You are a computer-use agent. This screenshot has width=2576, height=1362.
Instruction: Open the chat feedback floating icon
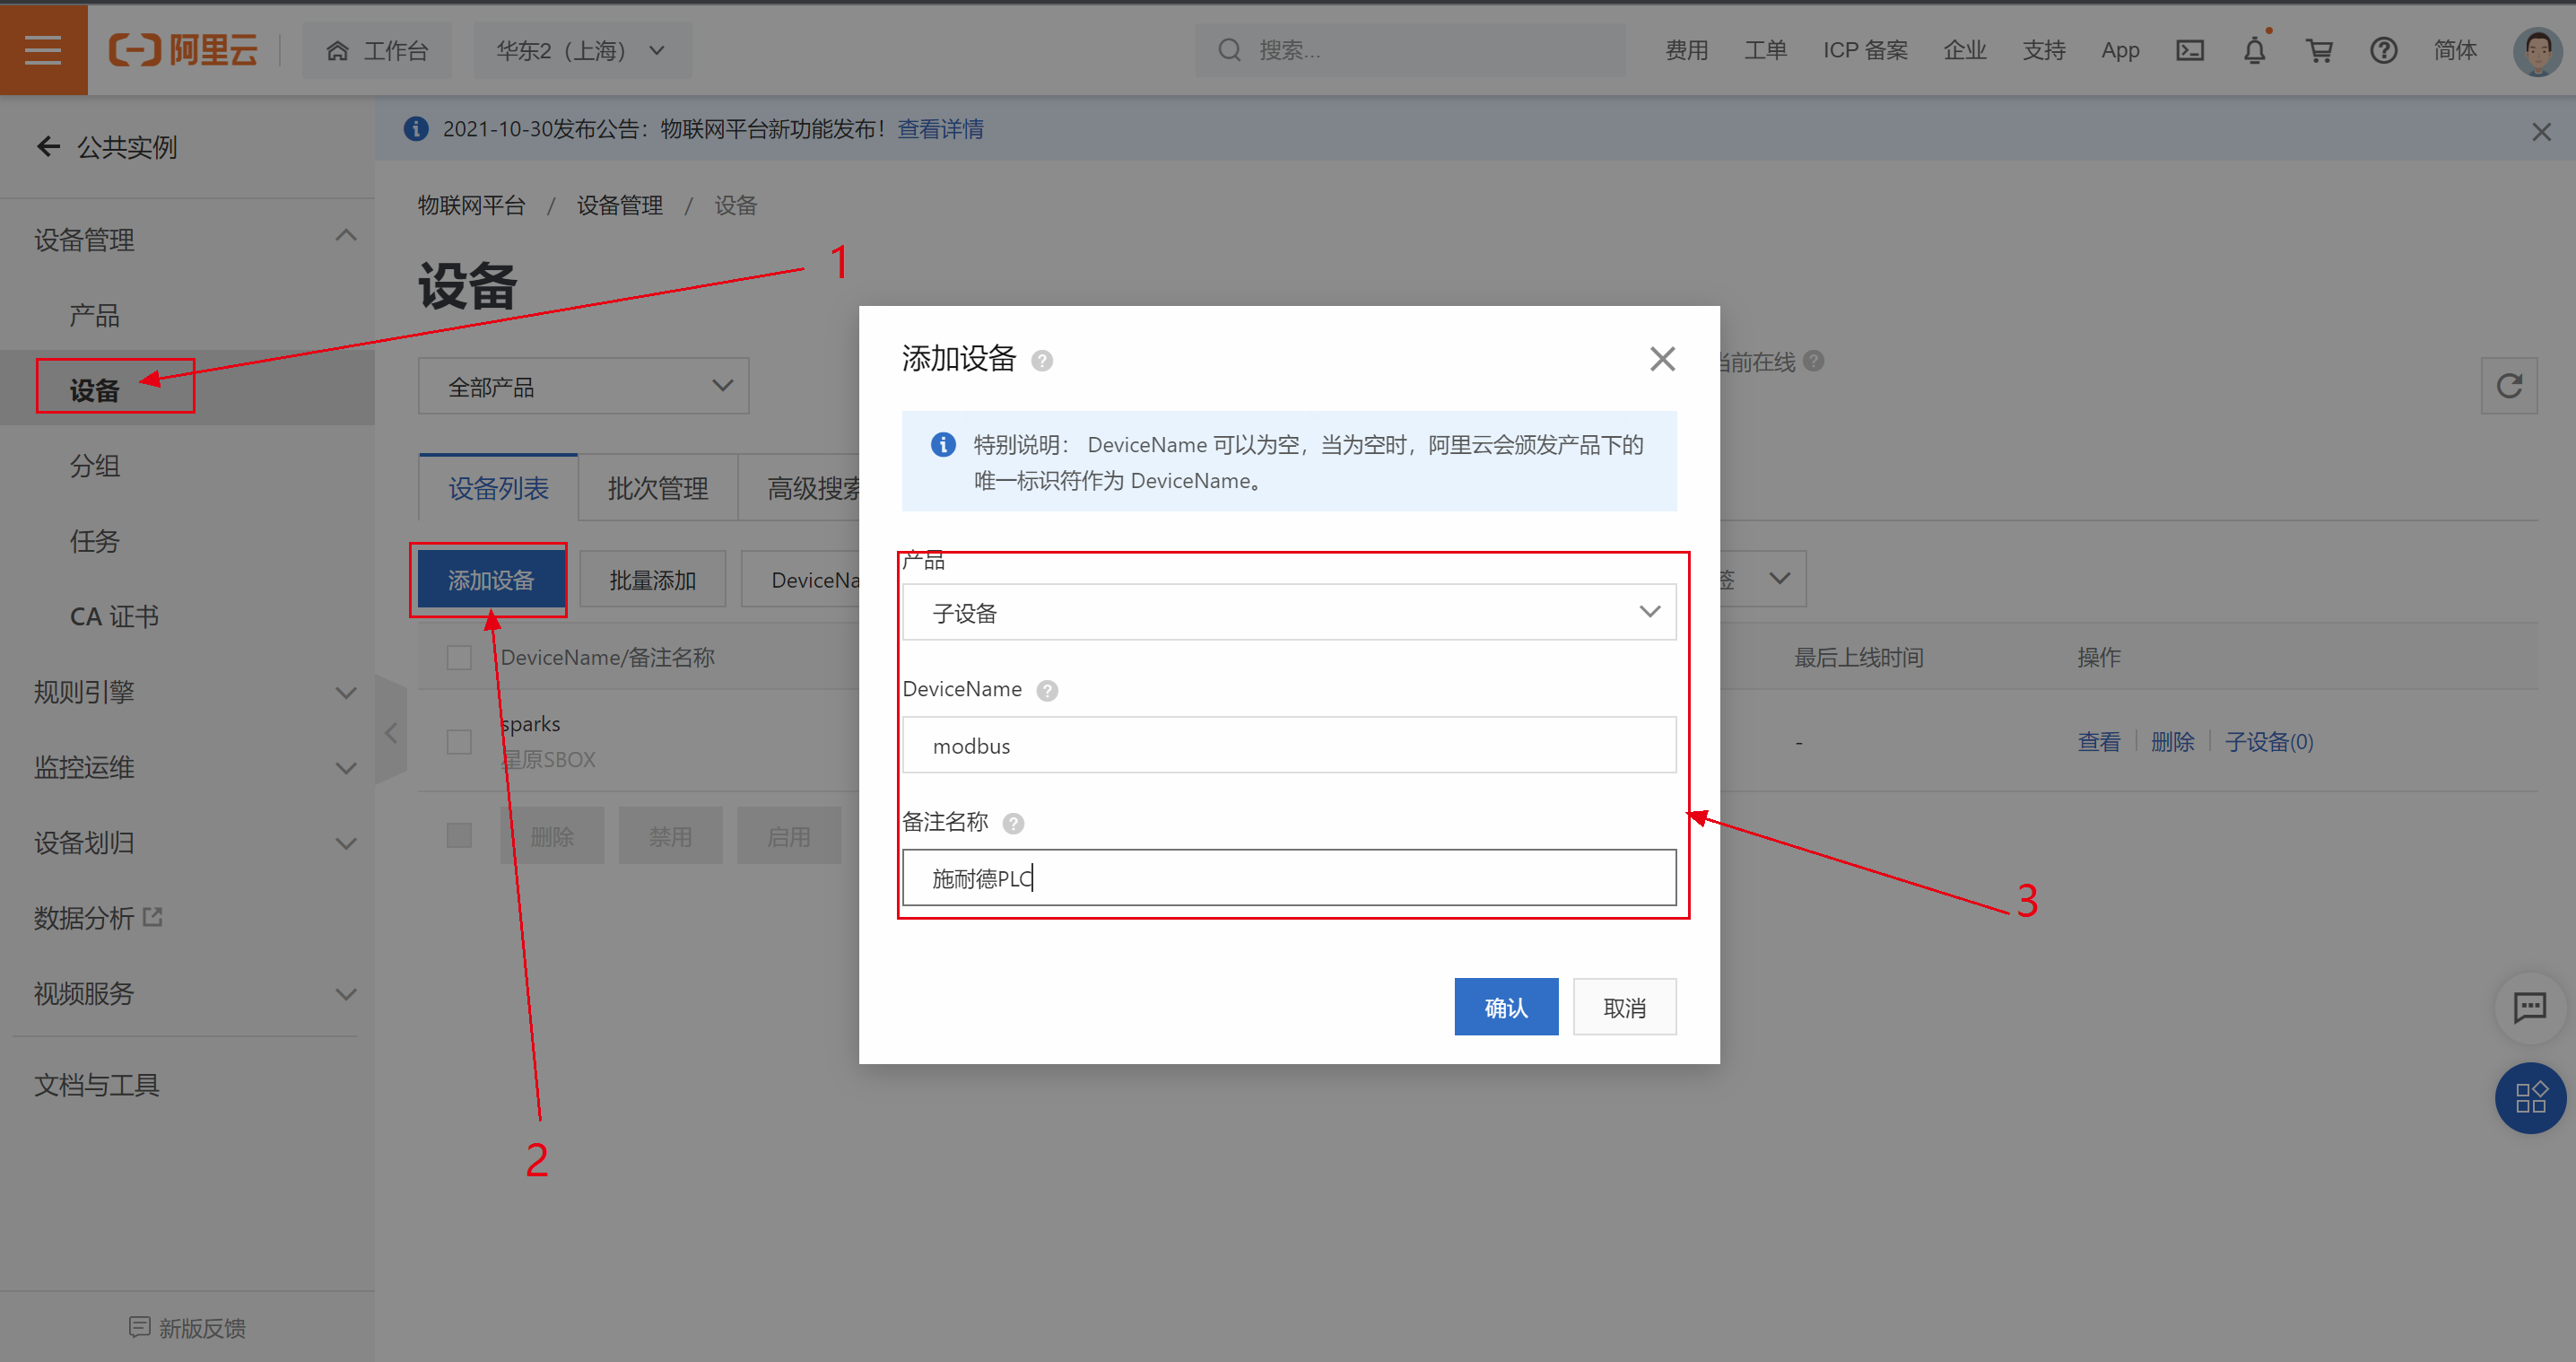[x=2529, y=1006]
